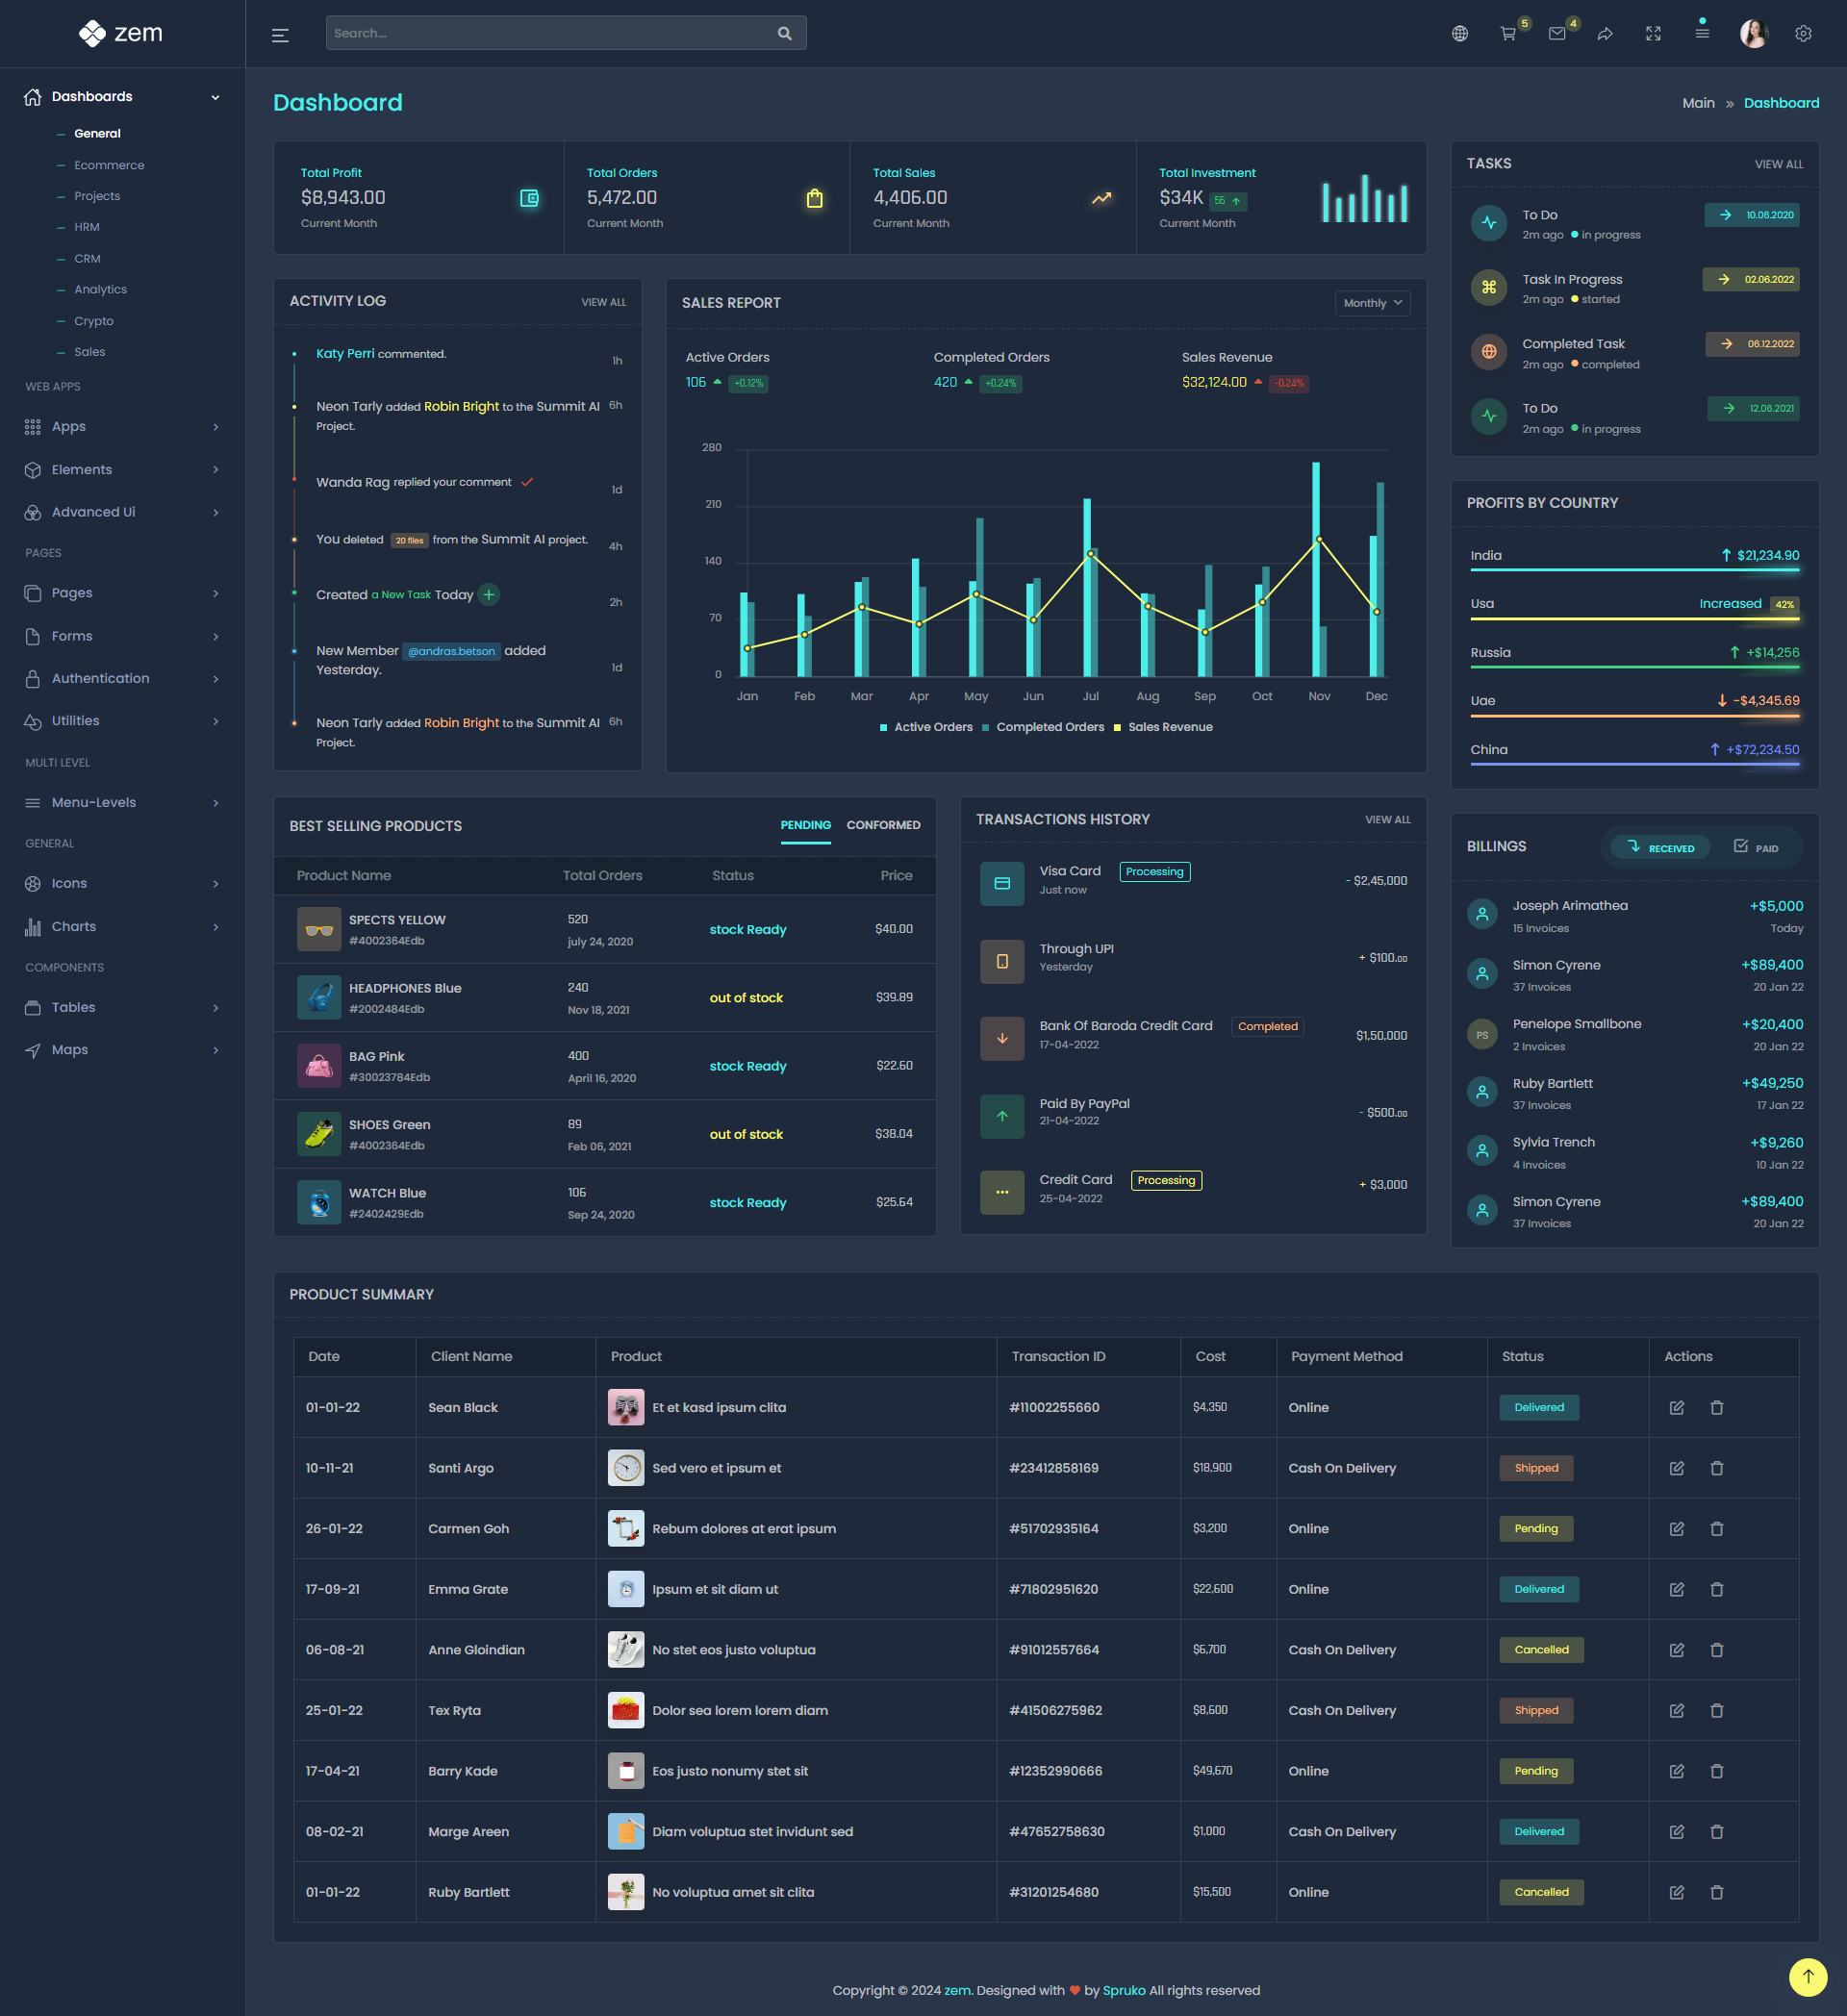Click scroll-to-top yellow arrow button

click(1807, 1976)
